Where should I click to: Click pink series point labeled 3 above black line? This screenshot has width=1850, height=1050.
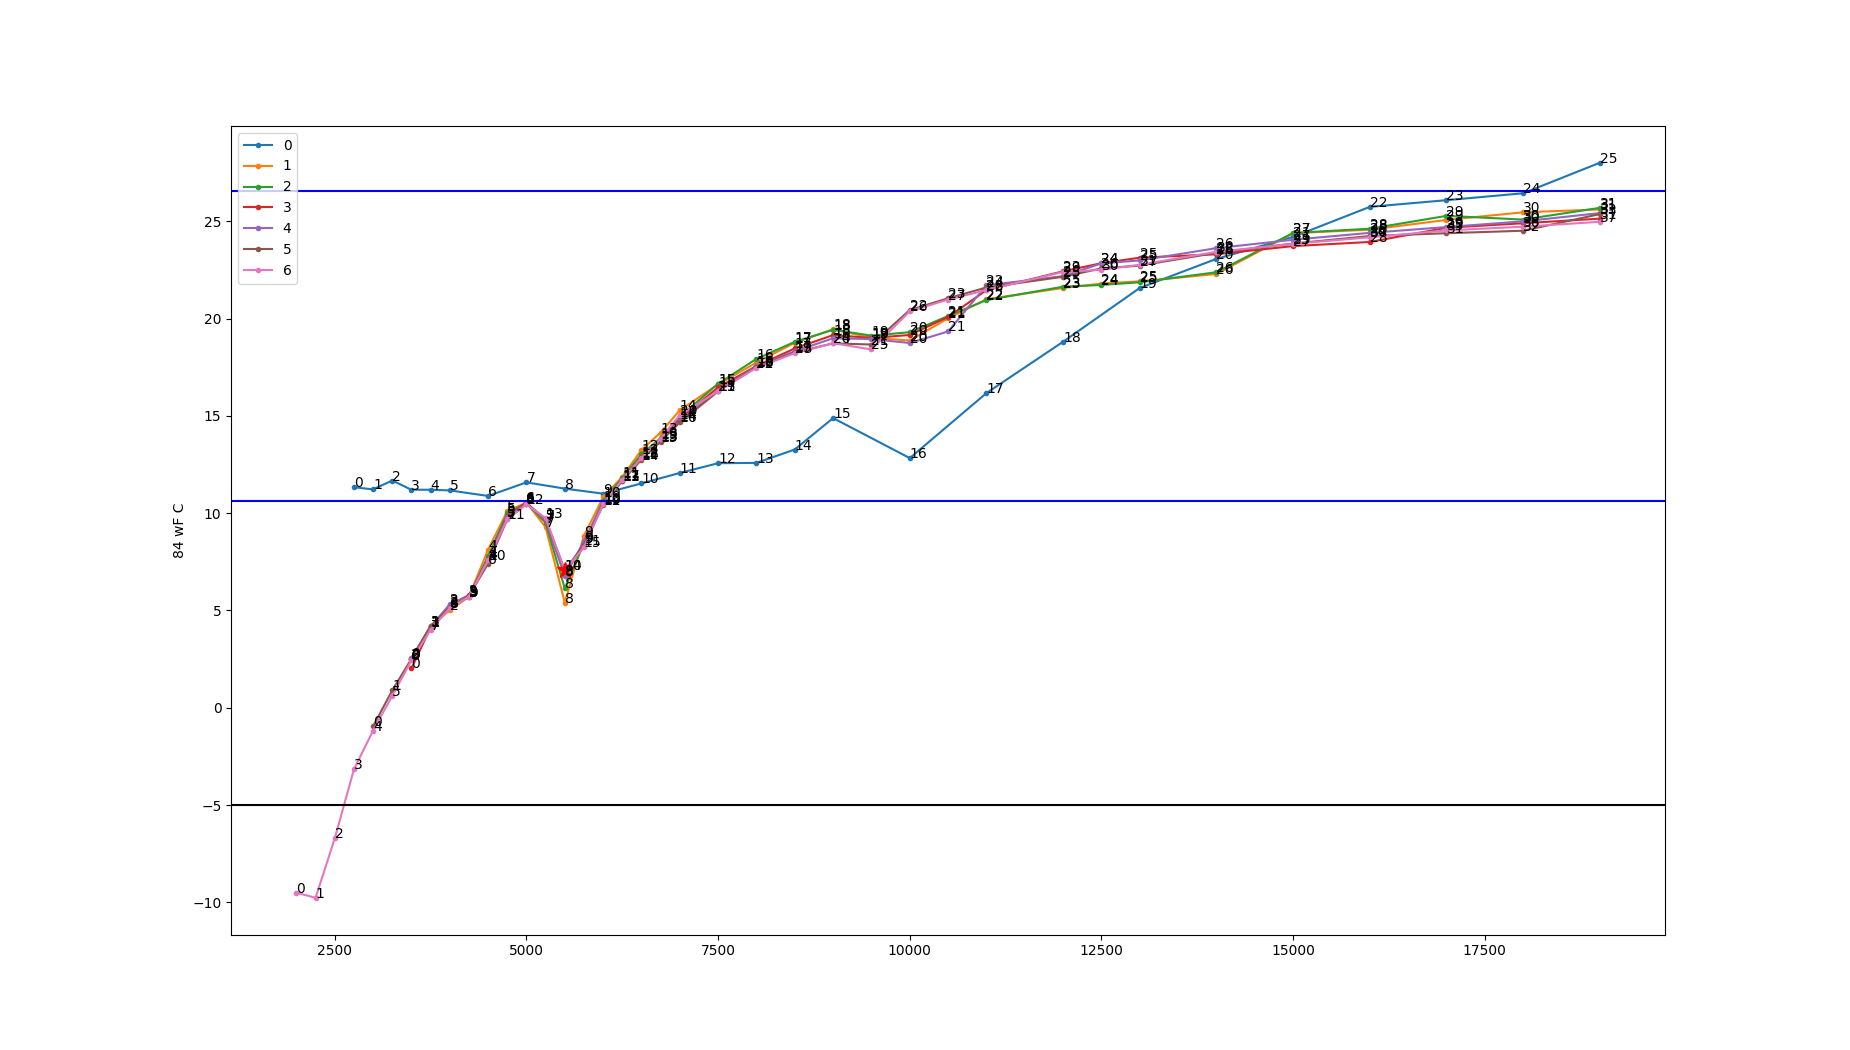pos(354,769)
